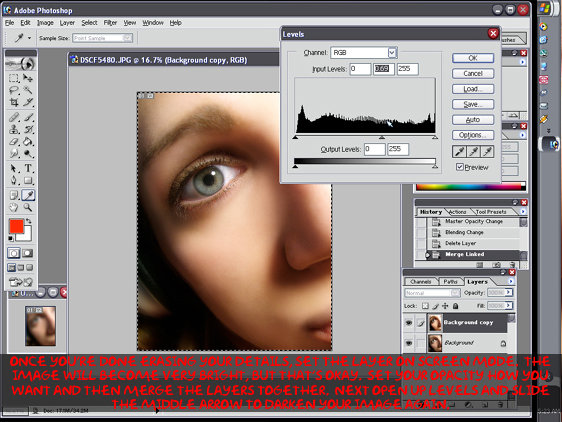
Task: Select the Slice tool
Action: click(28, 103)
